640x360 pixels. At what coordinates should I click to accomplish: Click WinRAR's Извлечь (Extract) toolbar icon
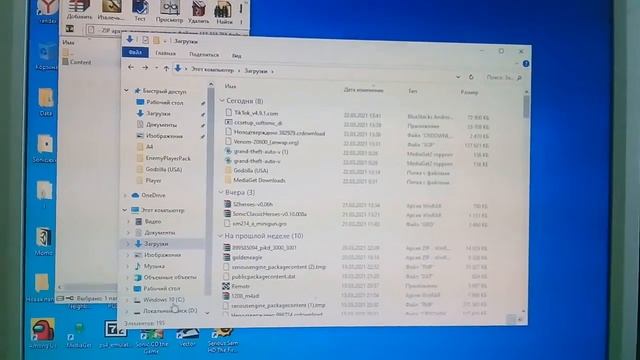pos(111,10)
